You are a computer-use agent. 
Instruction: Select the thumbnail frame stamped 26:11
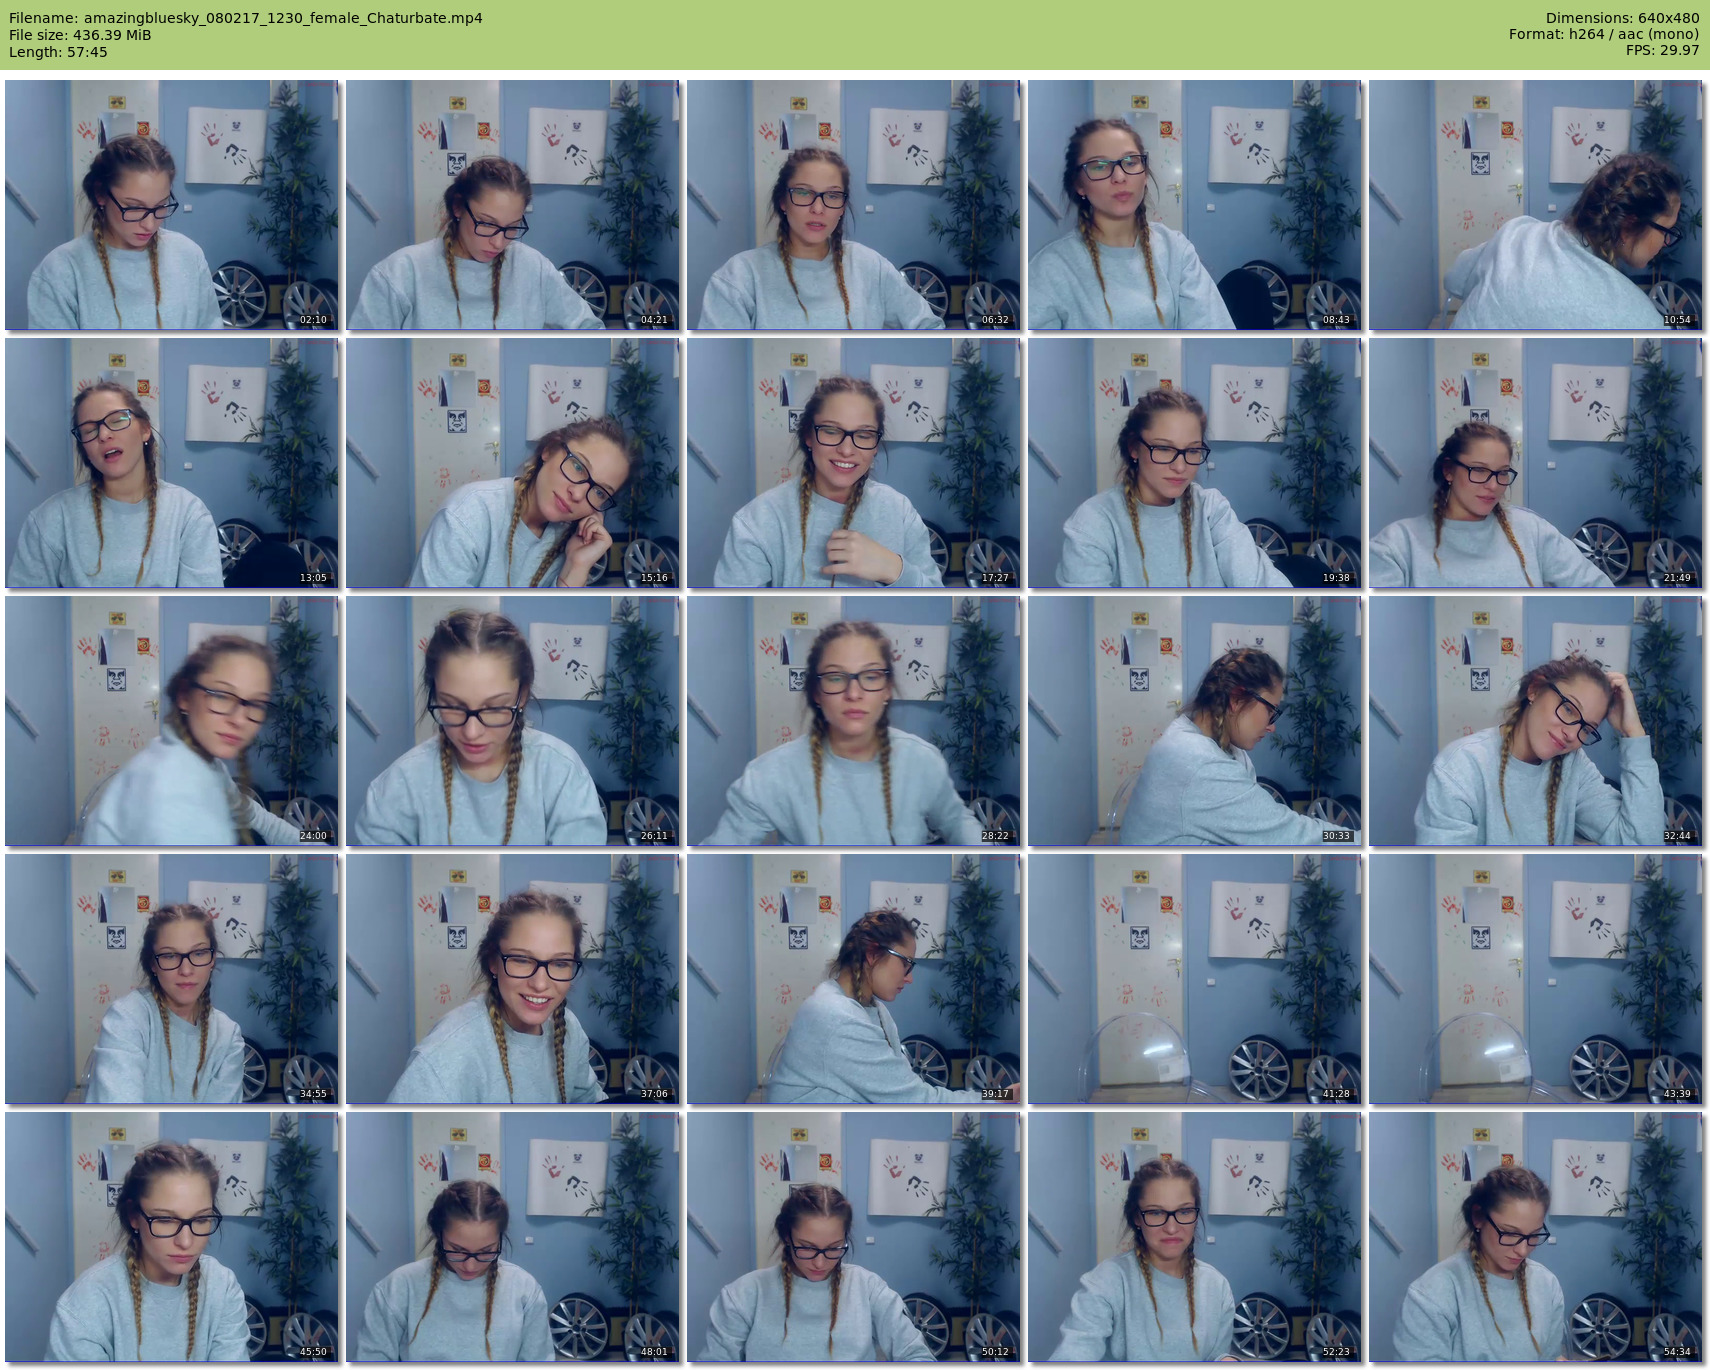click(513, 721)
